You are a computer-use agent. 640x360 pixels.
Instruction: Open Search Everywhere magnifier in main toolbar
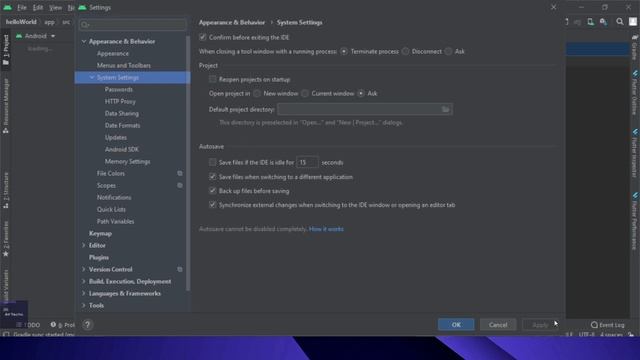pyautogui.click(x=620, y=22)
